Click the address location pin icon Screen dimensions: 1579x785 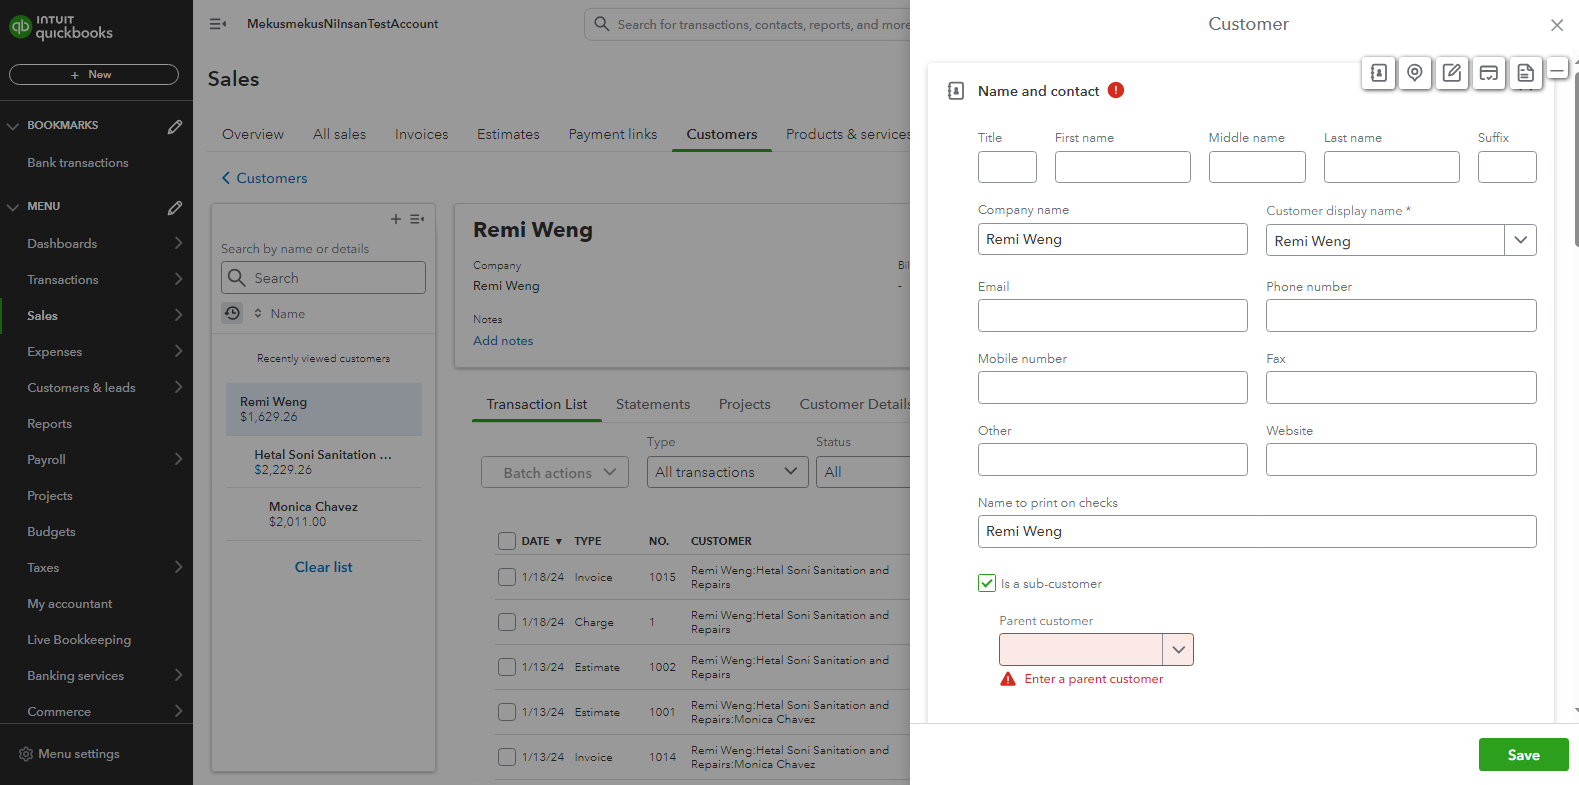1415,73
